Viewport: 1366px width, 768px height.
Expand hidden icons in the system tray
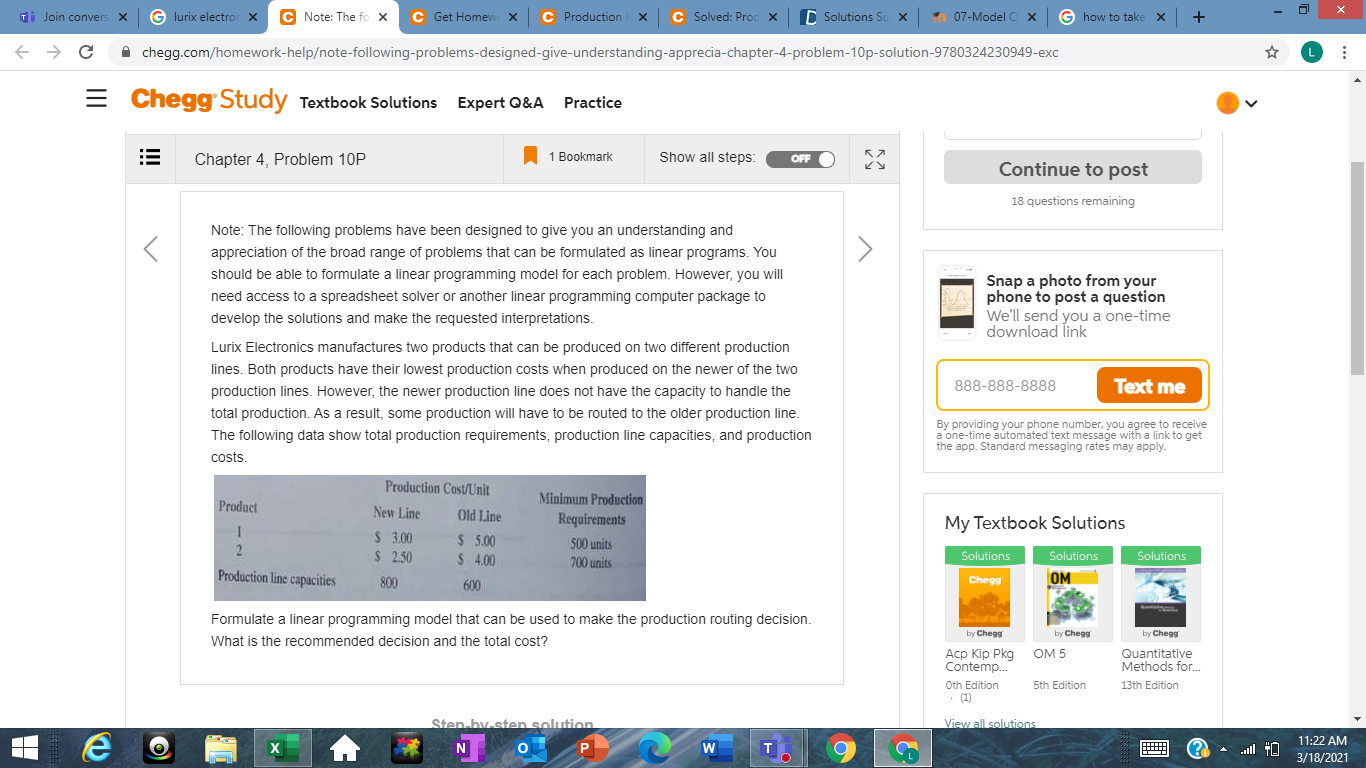[x=1224, y=747]
